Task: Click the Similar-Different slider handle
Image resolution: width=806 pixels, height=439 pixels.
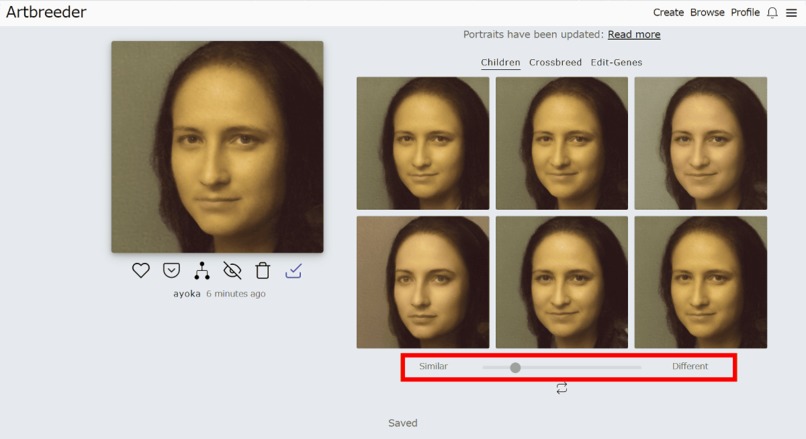Action: (x=515, y=368)
